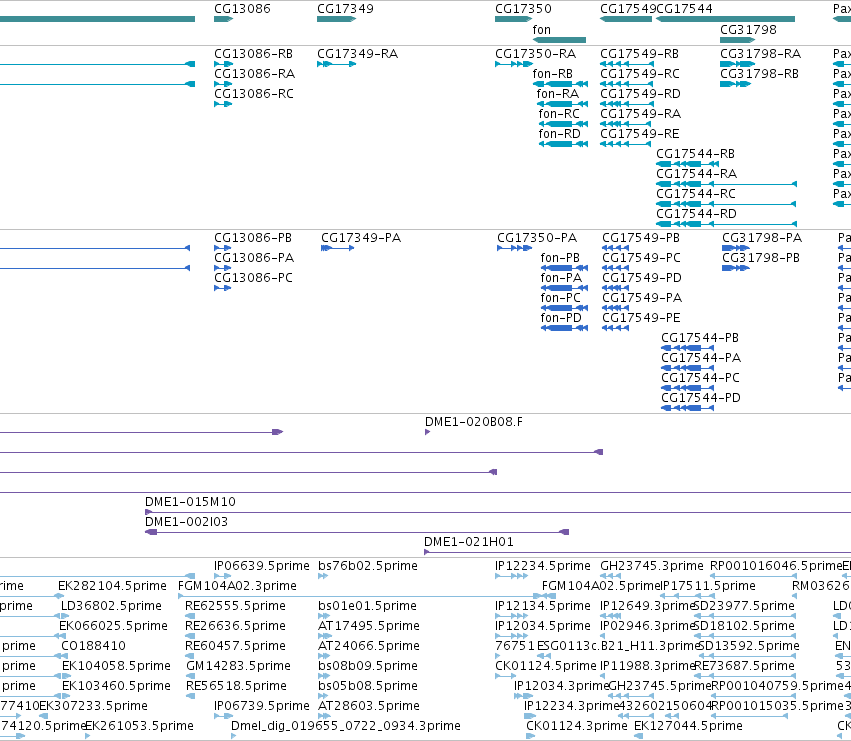The width and height of the screenshot is (851, 741).
Task: Click transcript CG17549-RE
Action: coord(640,134)
